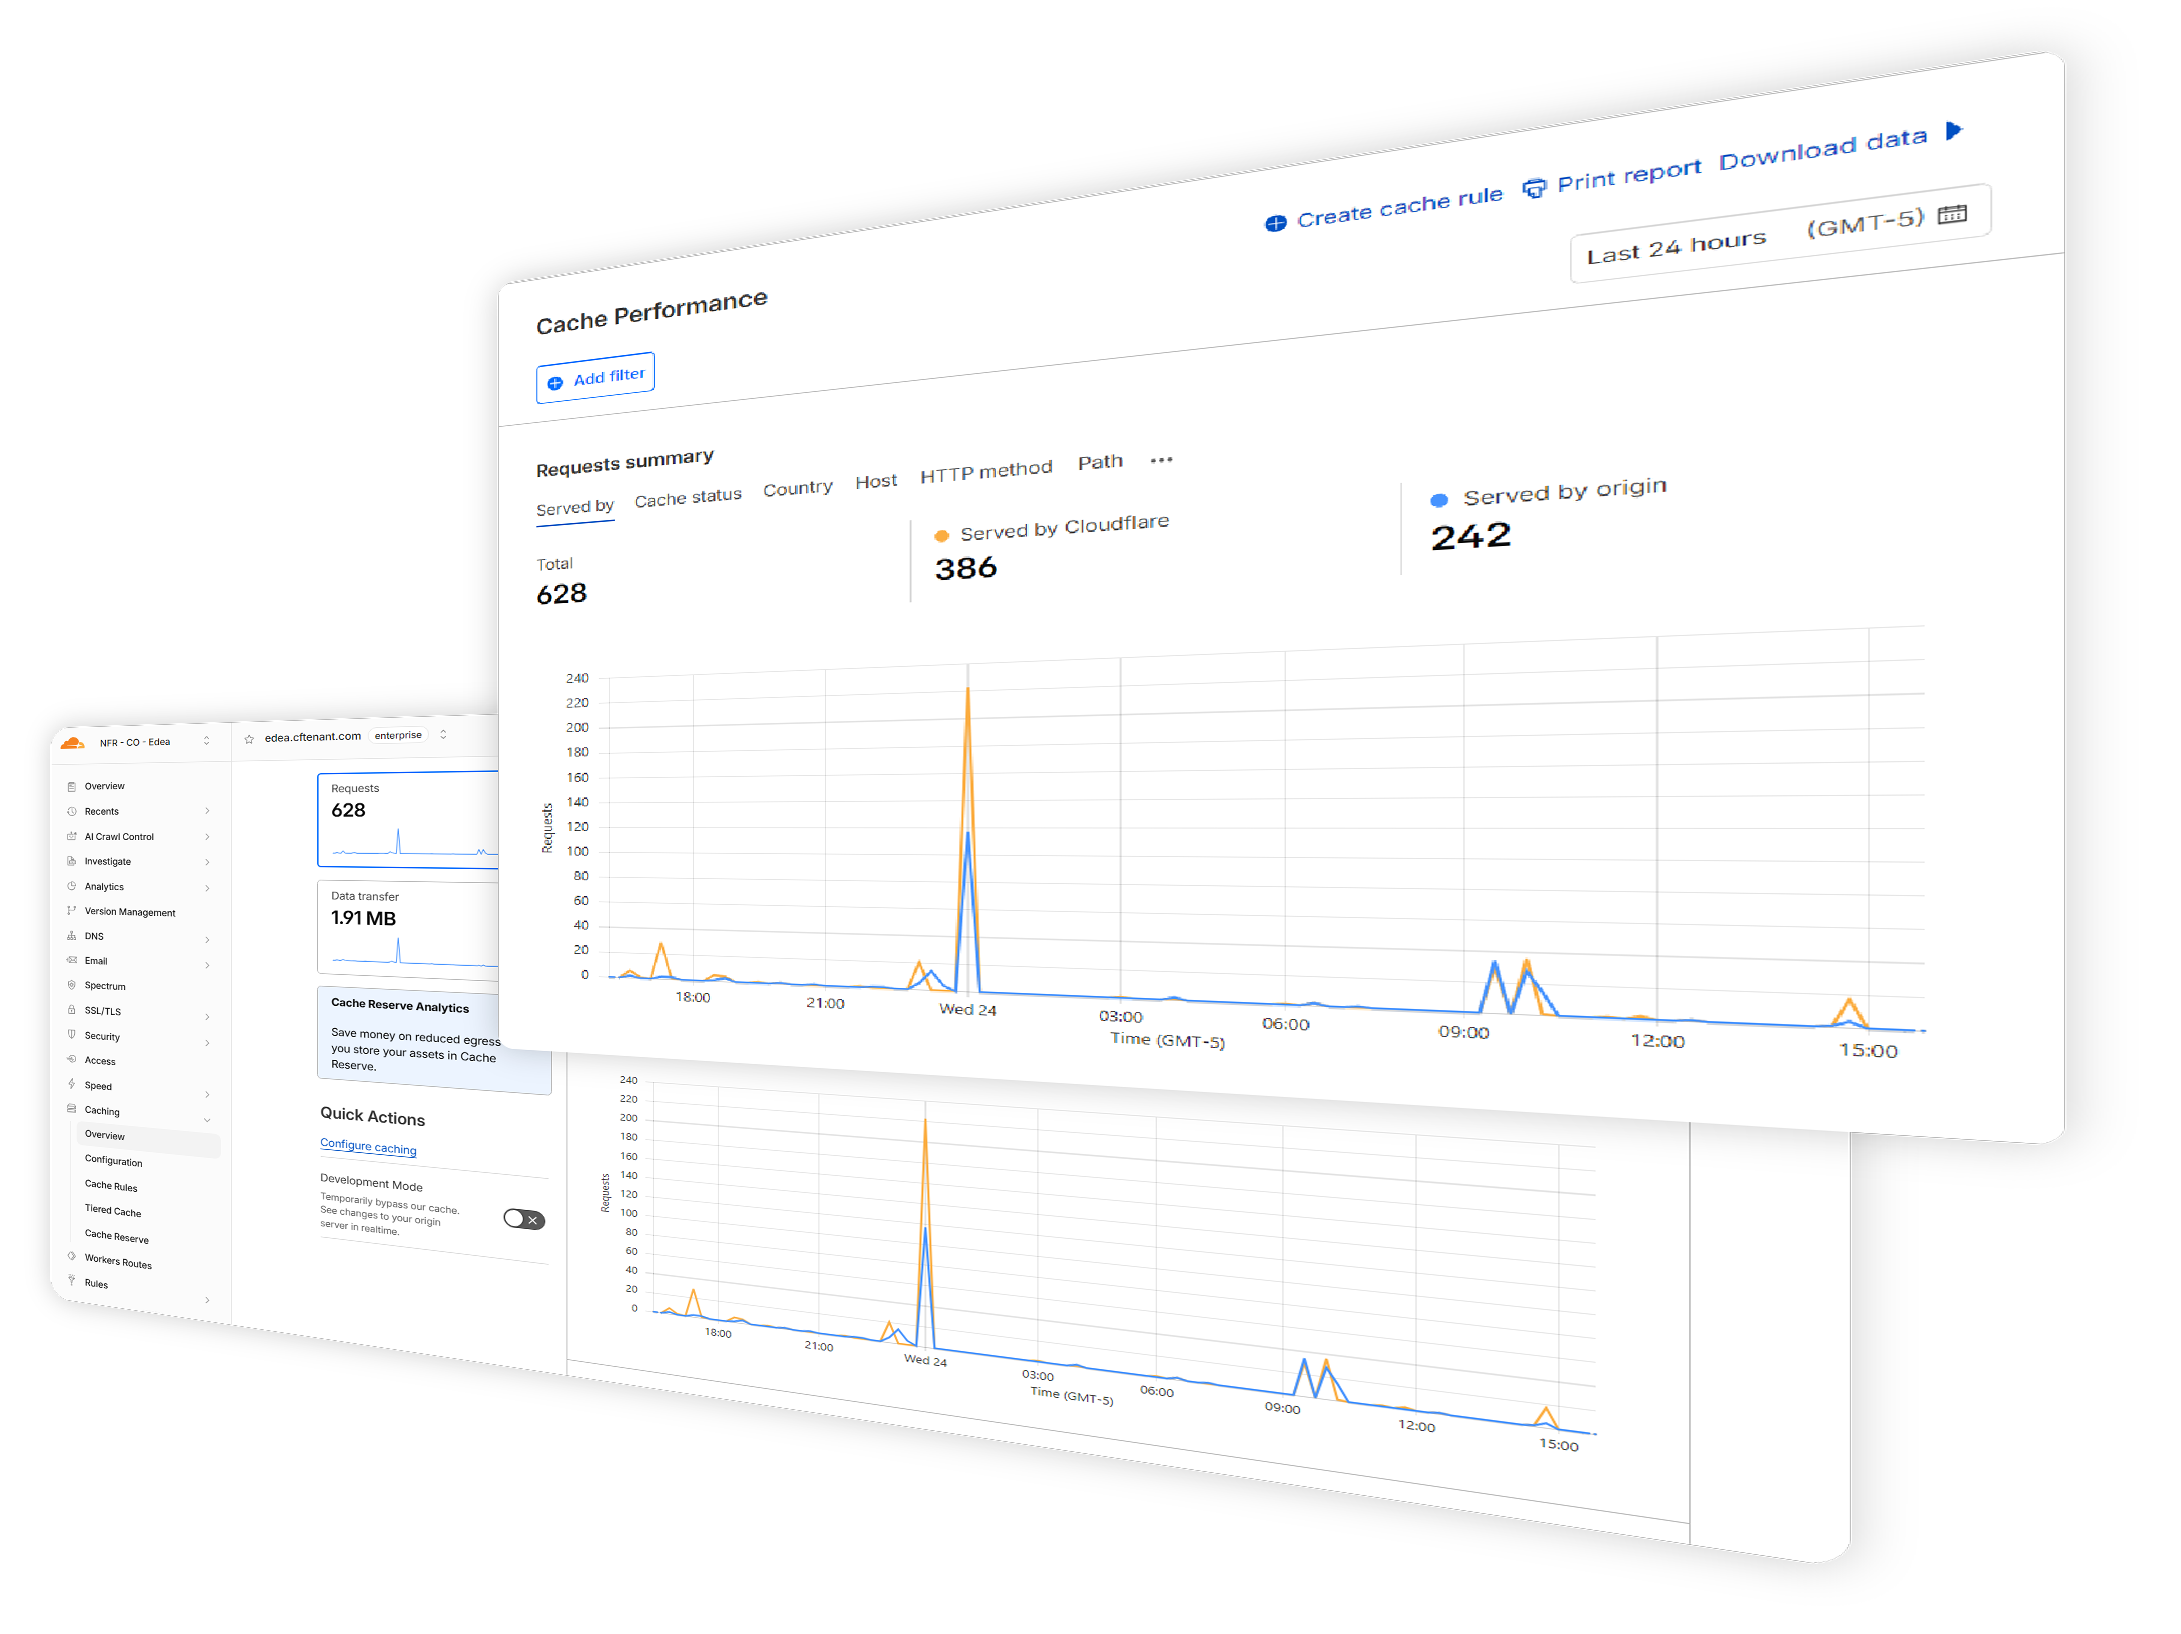Click the Caching drive icon

tap(71, 1109)
